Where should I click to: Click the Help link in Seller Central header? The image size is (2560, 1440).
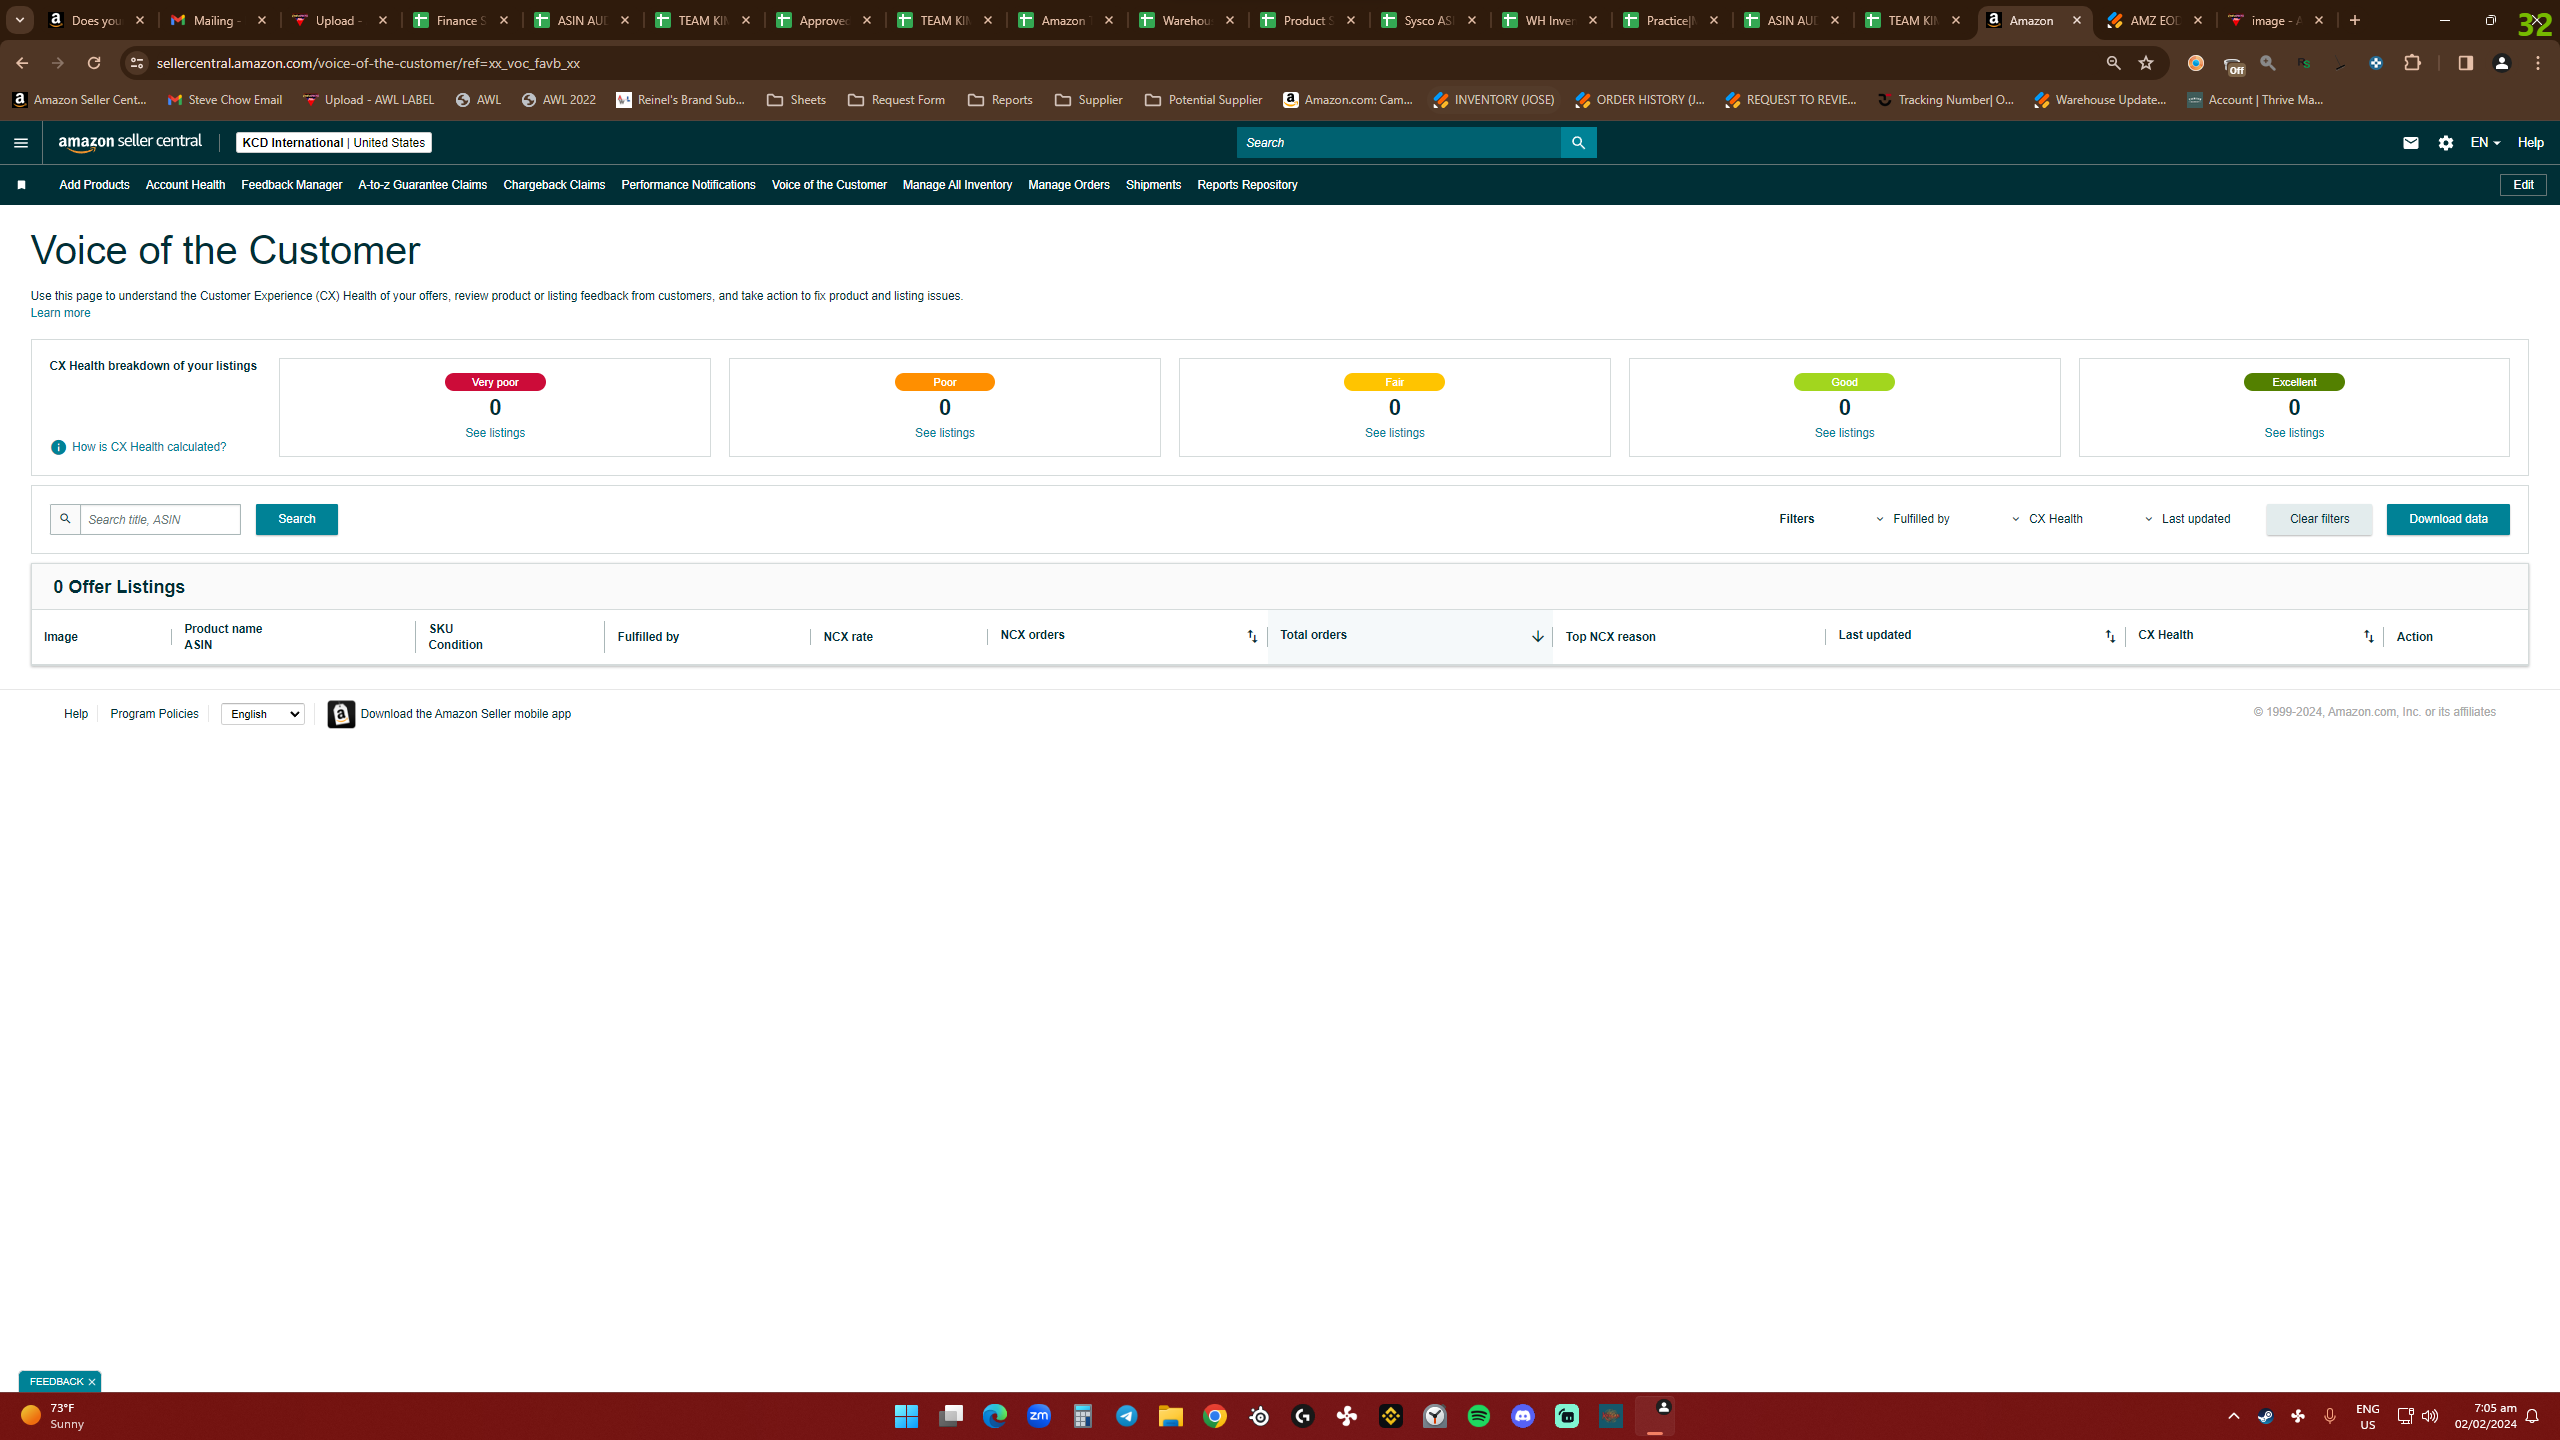2531,143
